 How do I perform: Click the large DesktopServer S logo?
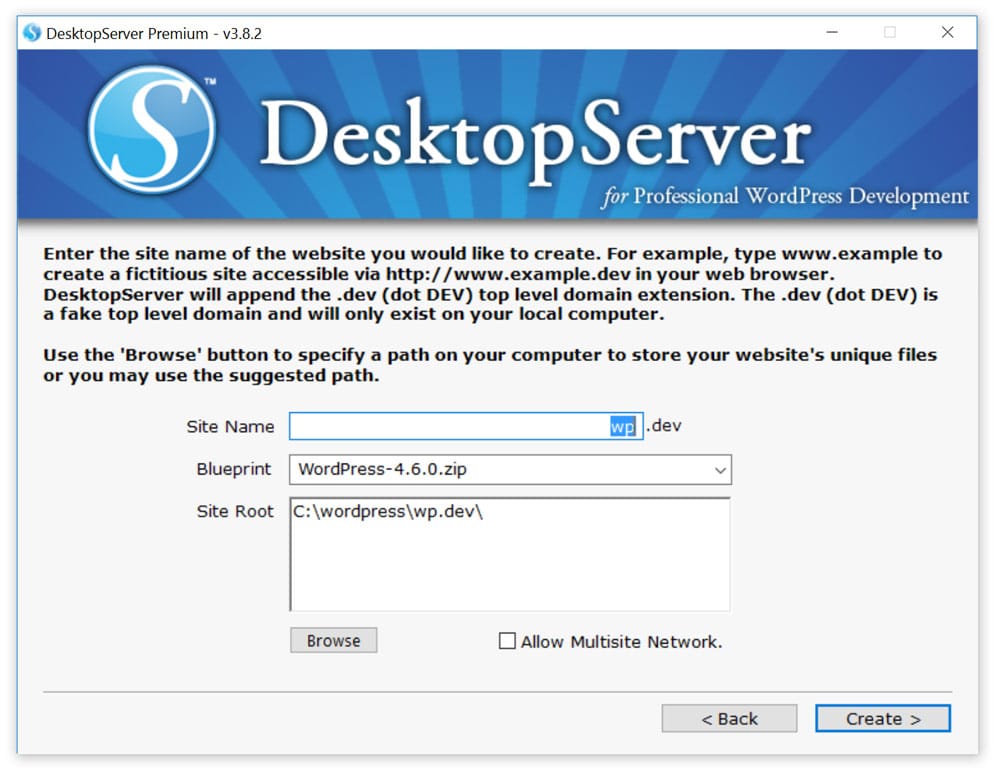[152, 129]
